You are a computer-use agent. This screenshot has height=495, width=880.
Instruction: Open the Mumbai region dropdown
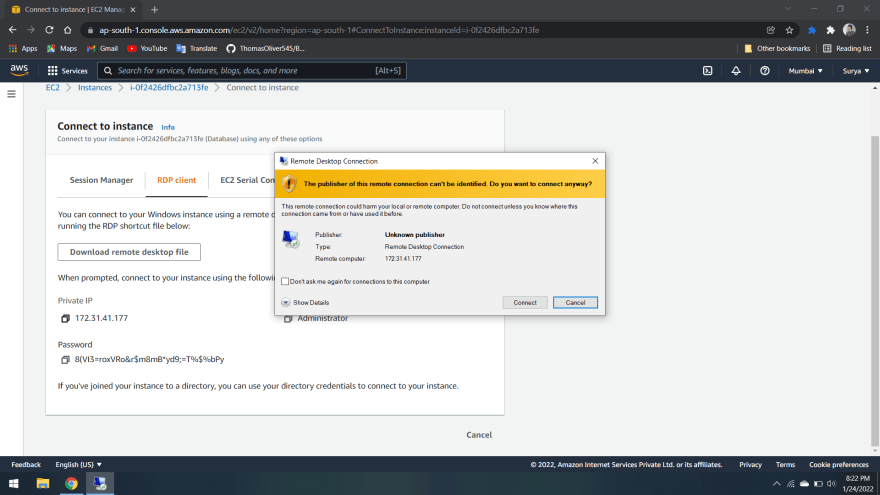pos(805,71)
